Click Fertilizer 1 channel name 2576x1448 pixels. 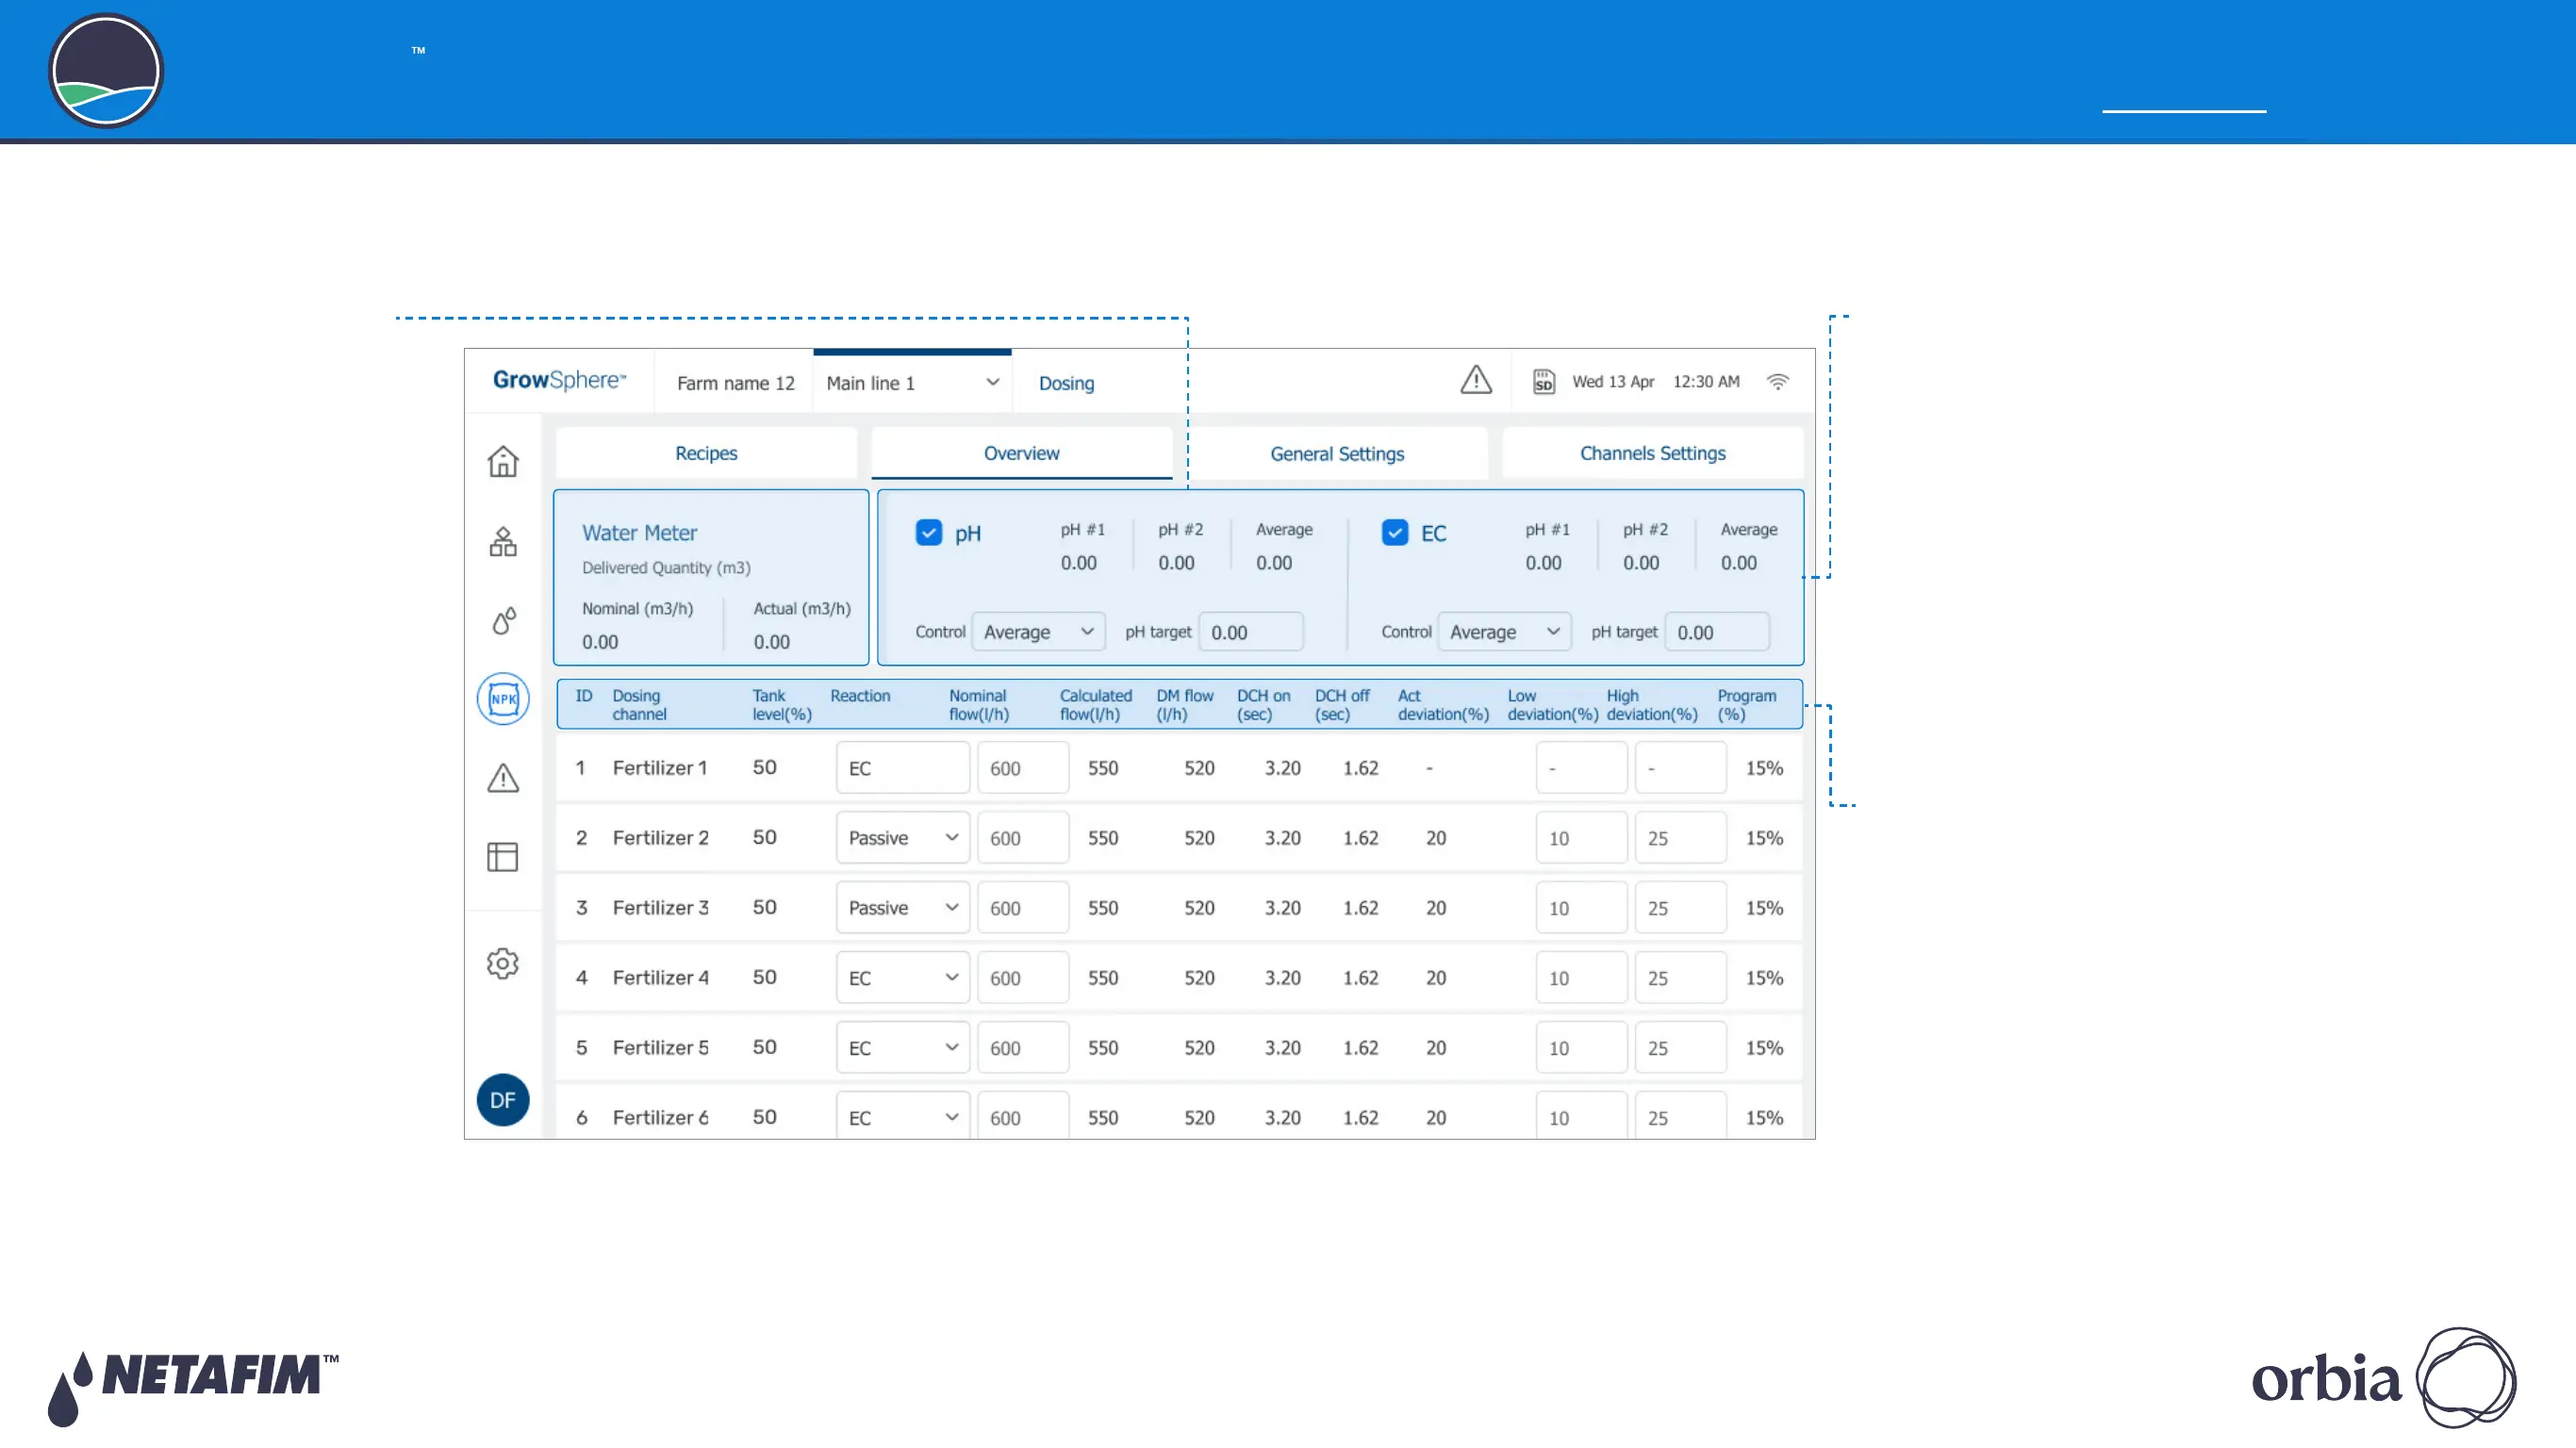point(660,768)
